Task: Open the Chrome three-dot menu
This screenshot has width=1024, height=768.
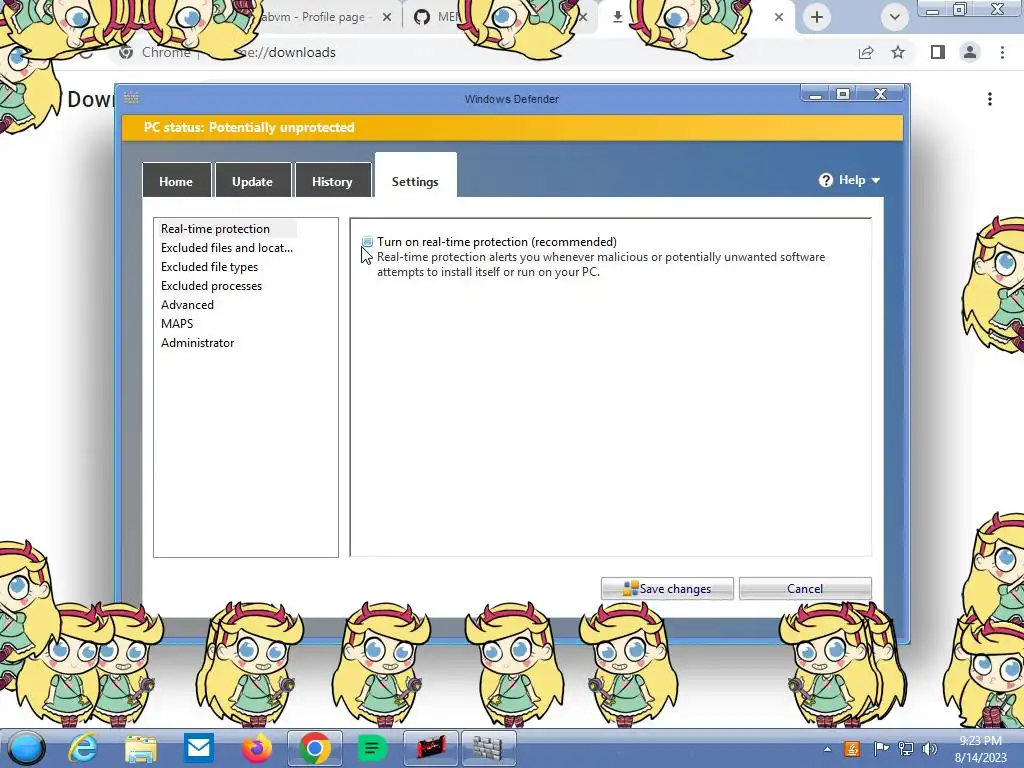Action: click(1002, 52)
